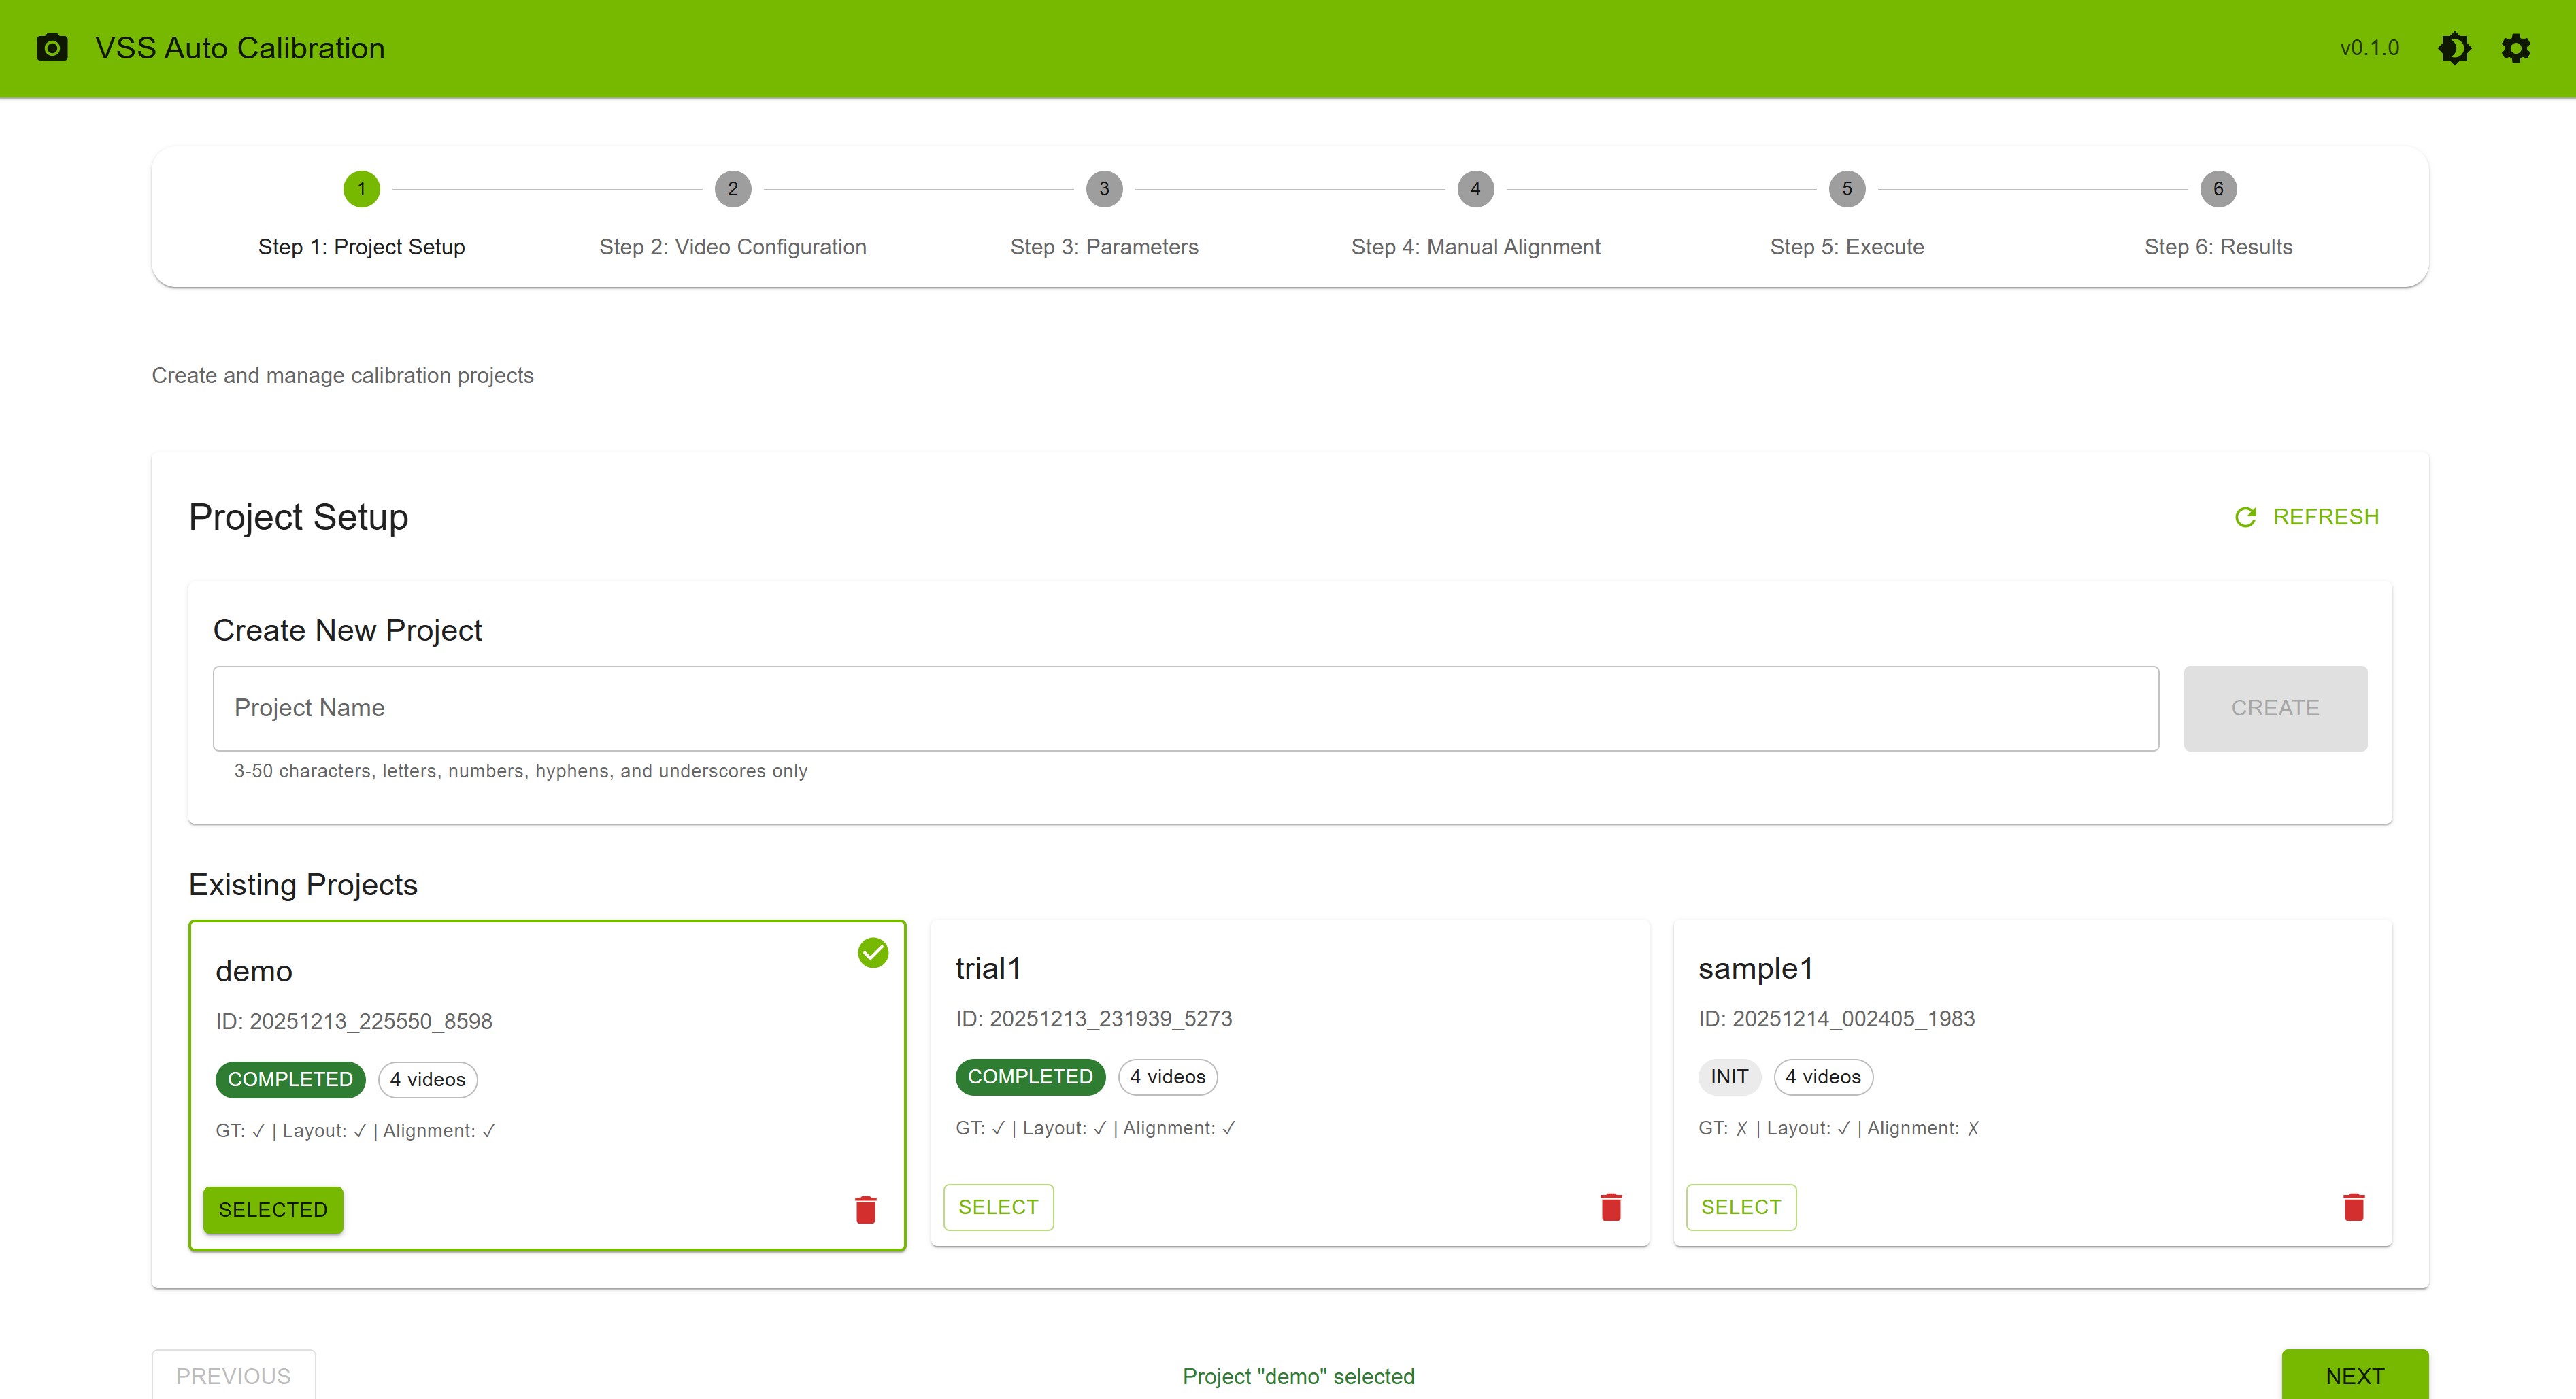Toggle dark mode in the header
2576x1399 pixels.
2454,47
